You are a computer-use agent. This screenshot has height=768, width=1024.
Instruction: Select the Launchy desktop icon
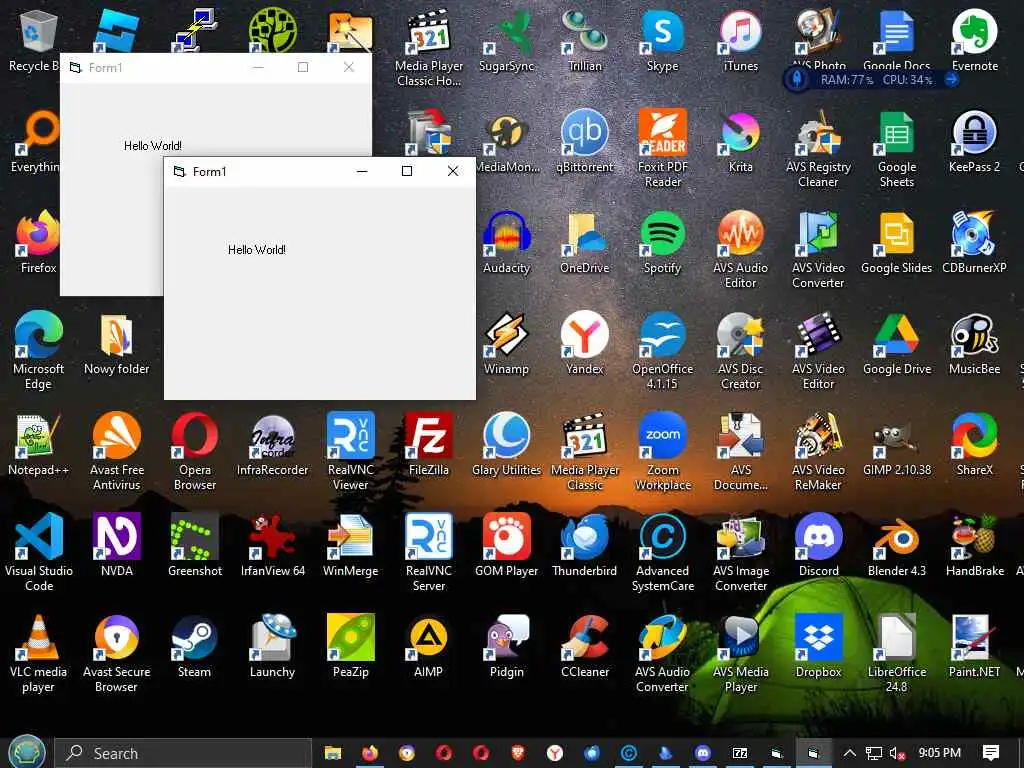tap(272, 647)
